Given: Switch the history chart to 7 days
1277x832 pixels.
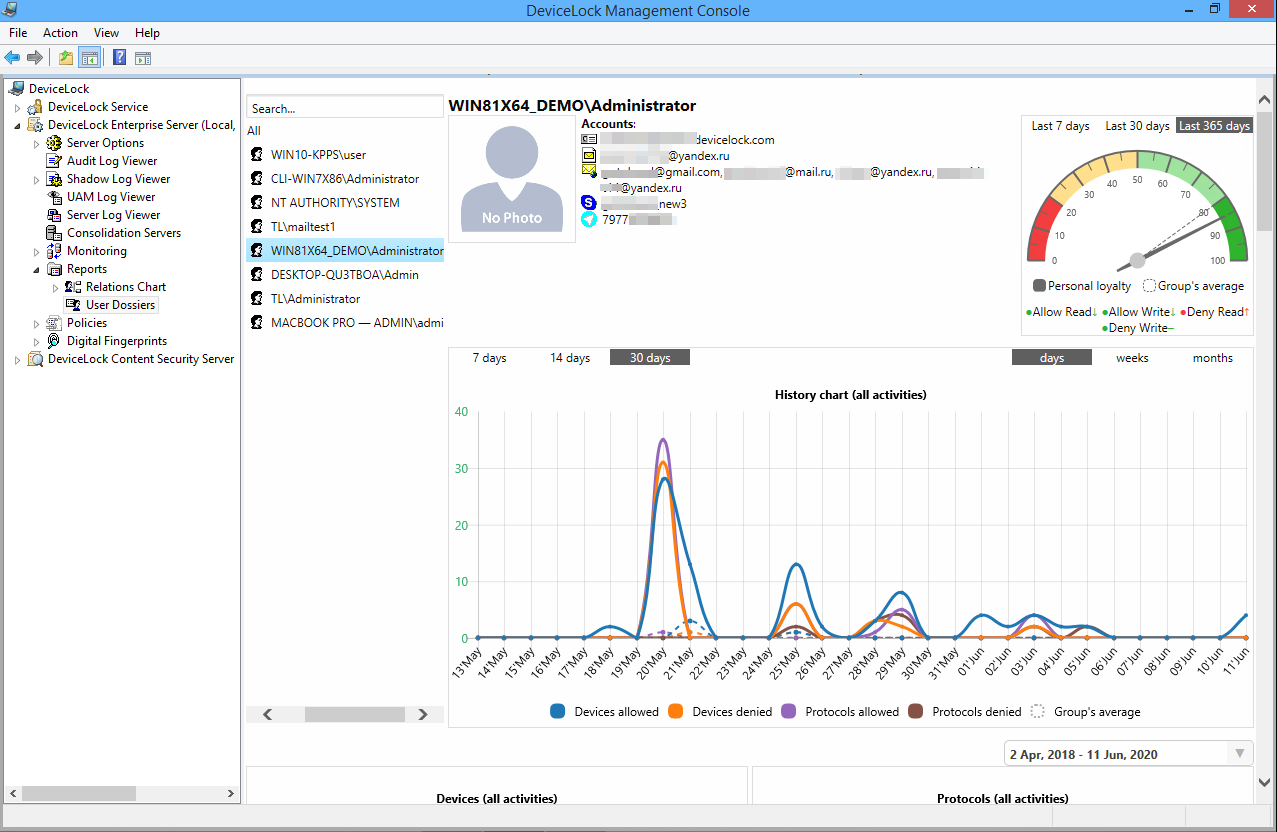Looking at the screenshot, I should pyautogui.click(x=490, y=358).
